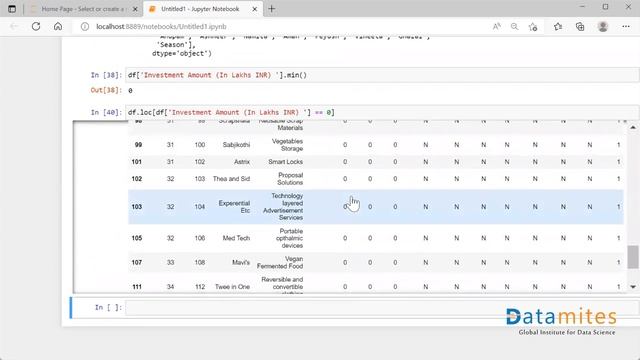Select row index 103 cell
The height and width of the screenshot is (360, 640).
tap(137, 207)
